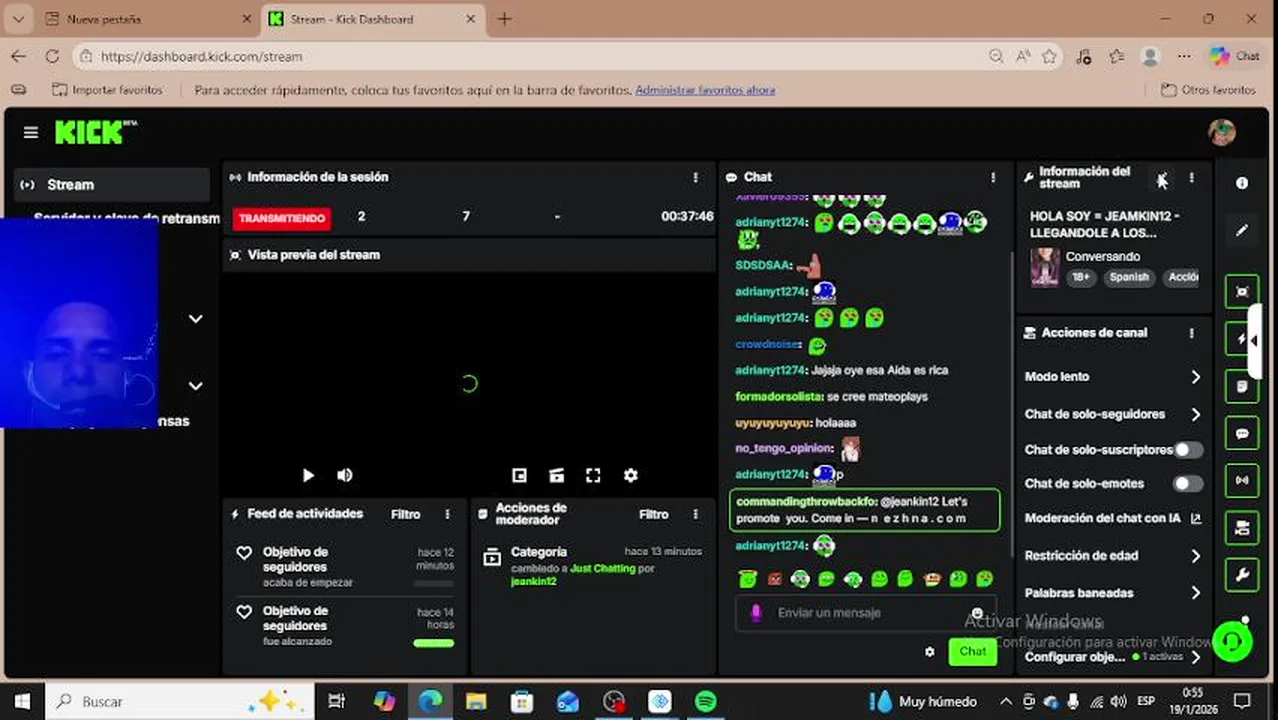The image size is (1278, 720).
Task: Mute the stream preview volume
Action: click(x=345, y=476)
